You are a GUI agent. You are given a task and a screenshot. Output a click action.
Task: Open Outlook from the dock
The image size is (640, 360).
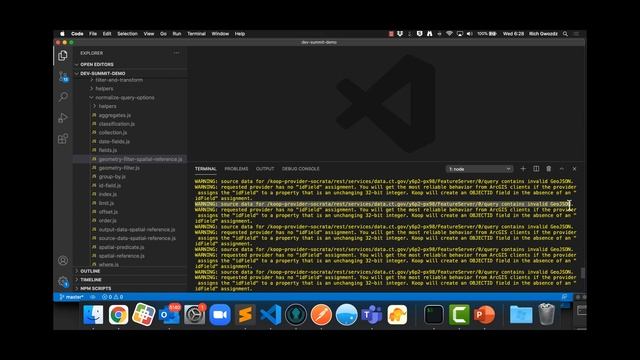[x=169, y=315]
